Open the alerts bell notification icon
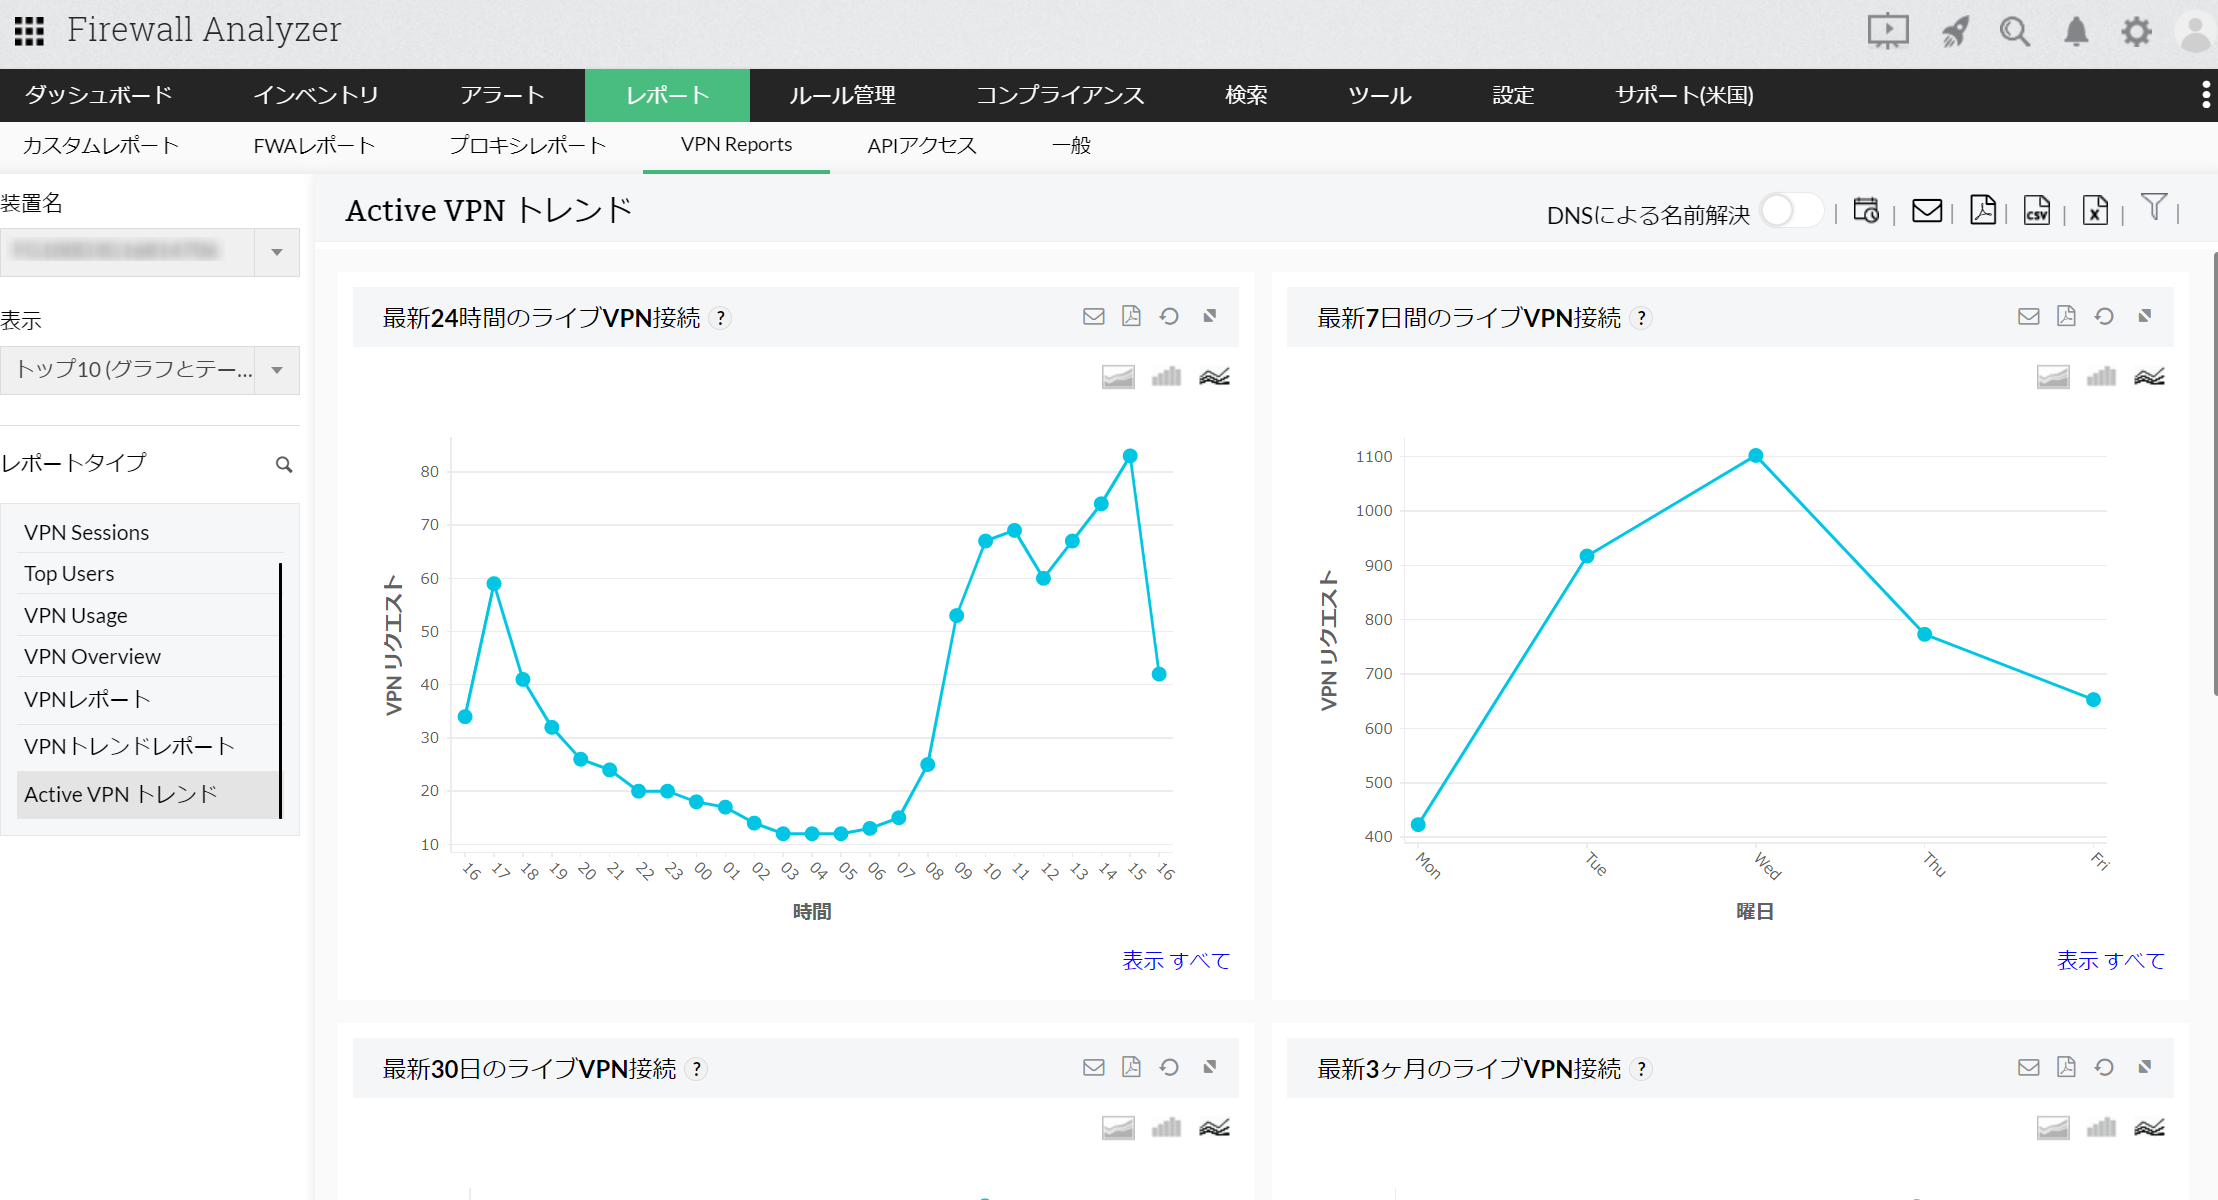 (x=2076, y=32)
